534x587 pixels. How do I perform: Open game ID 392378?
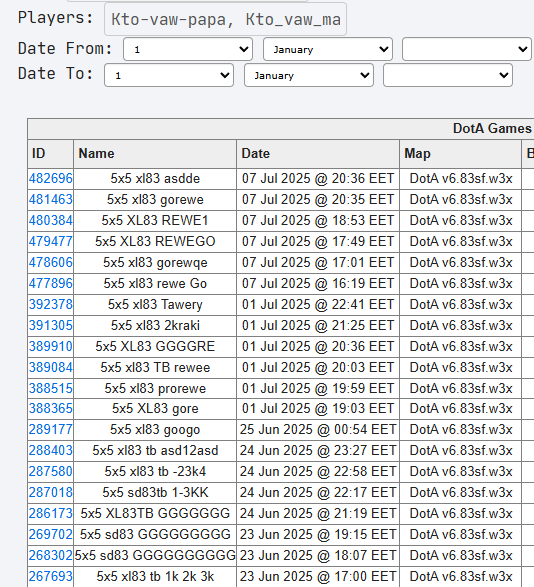click(x=51, y=304)
